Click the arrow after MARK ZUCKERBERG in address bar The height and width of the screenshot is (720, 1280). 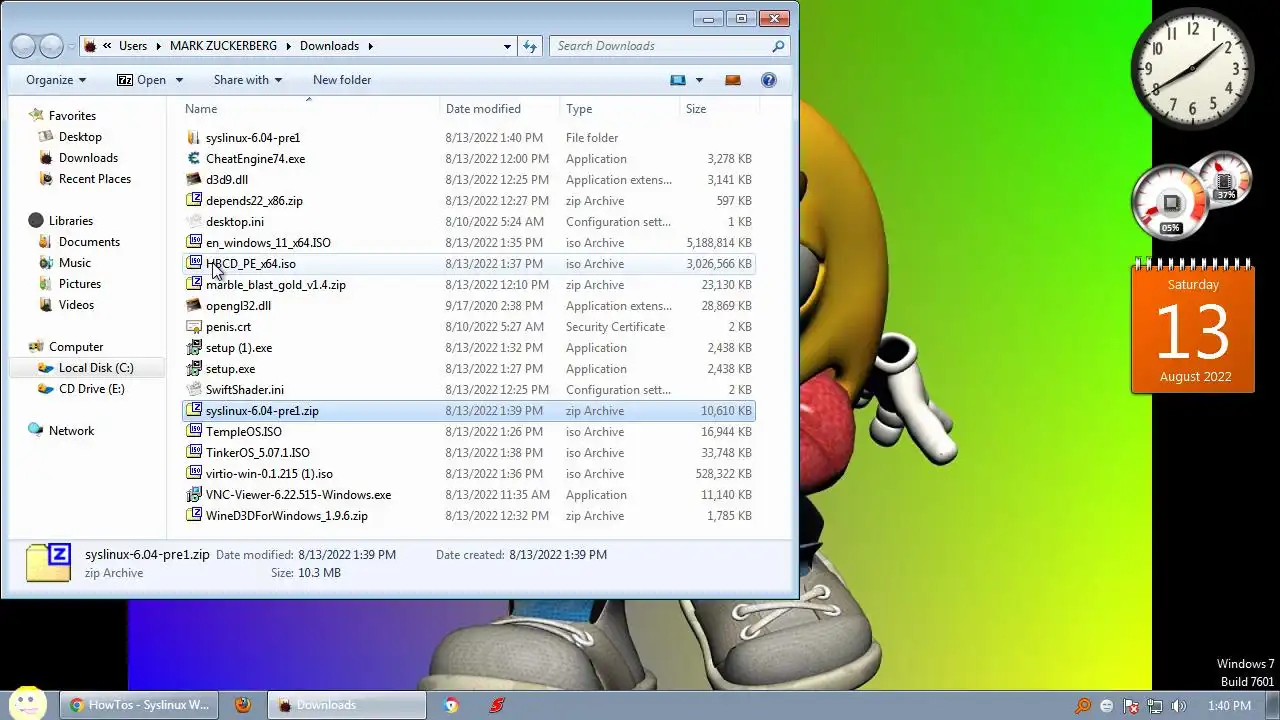(289, 46)
